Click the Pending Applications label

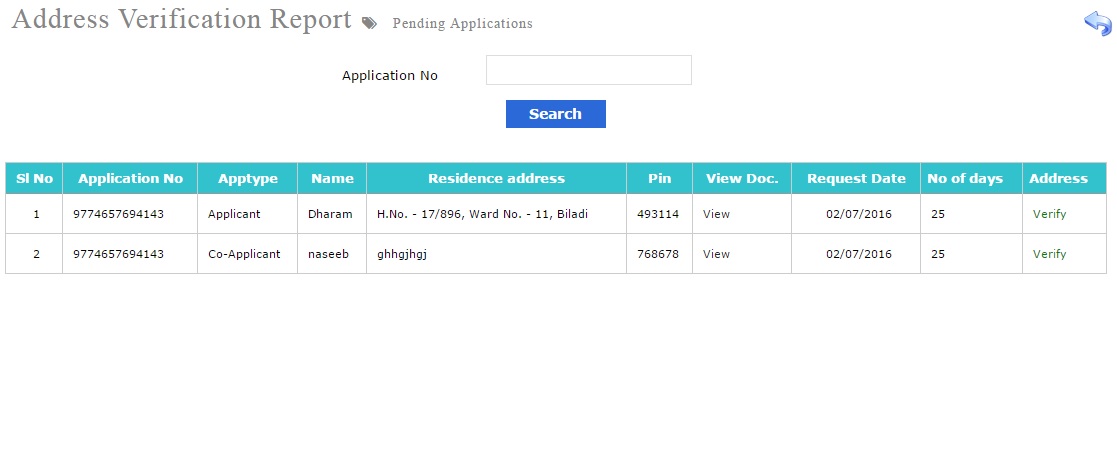pos(462,24)
